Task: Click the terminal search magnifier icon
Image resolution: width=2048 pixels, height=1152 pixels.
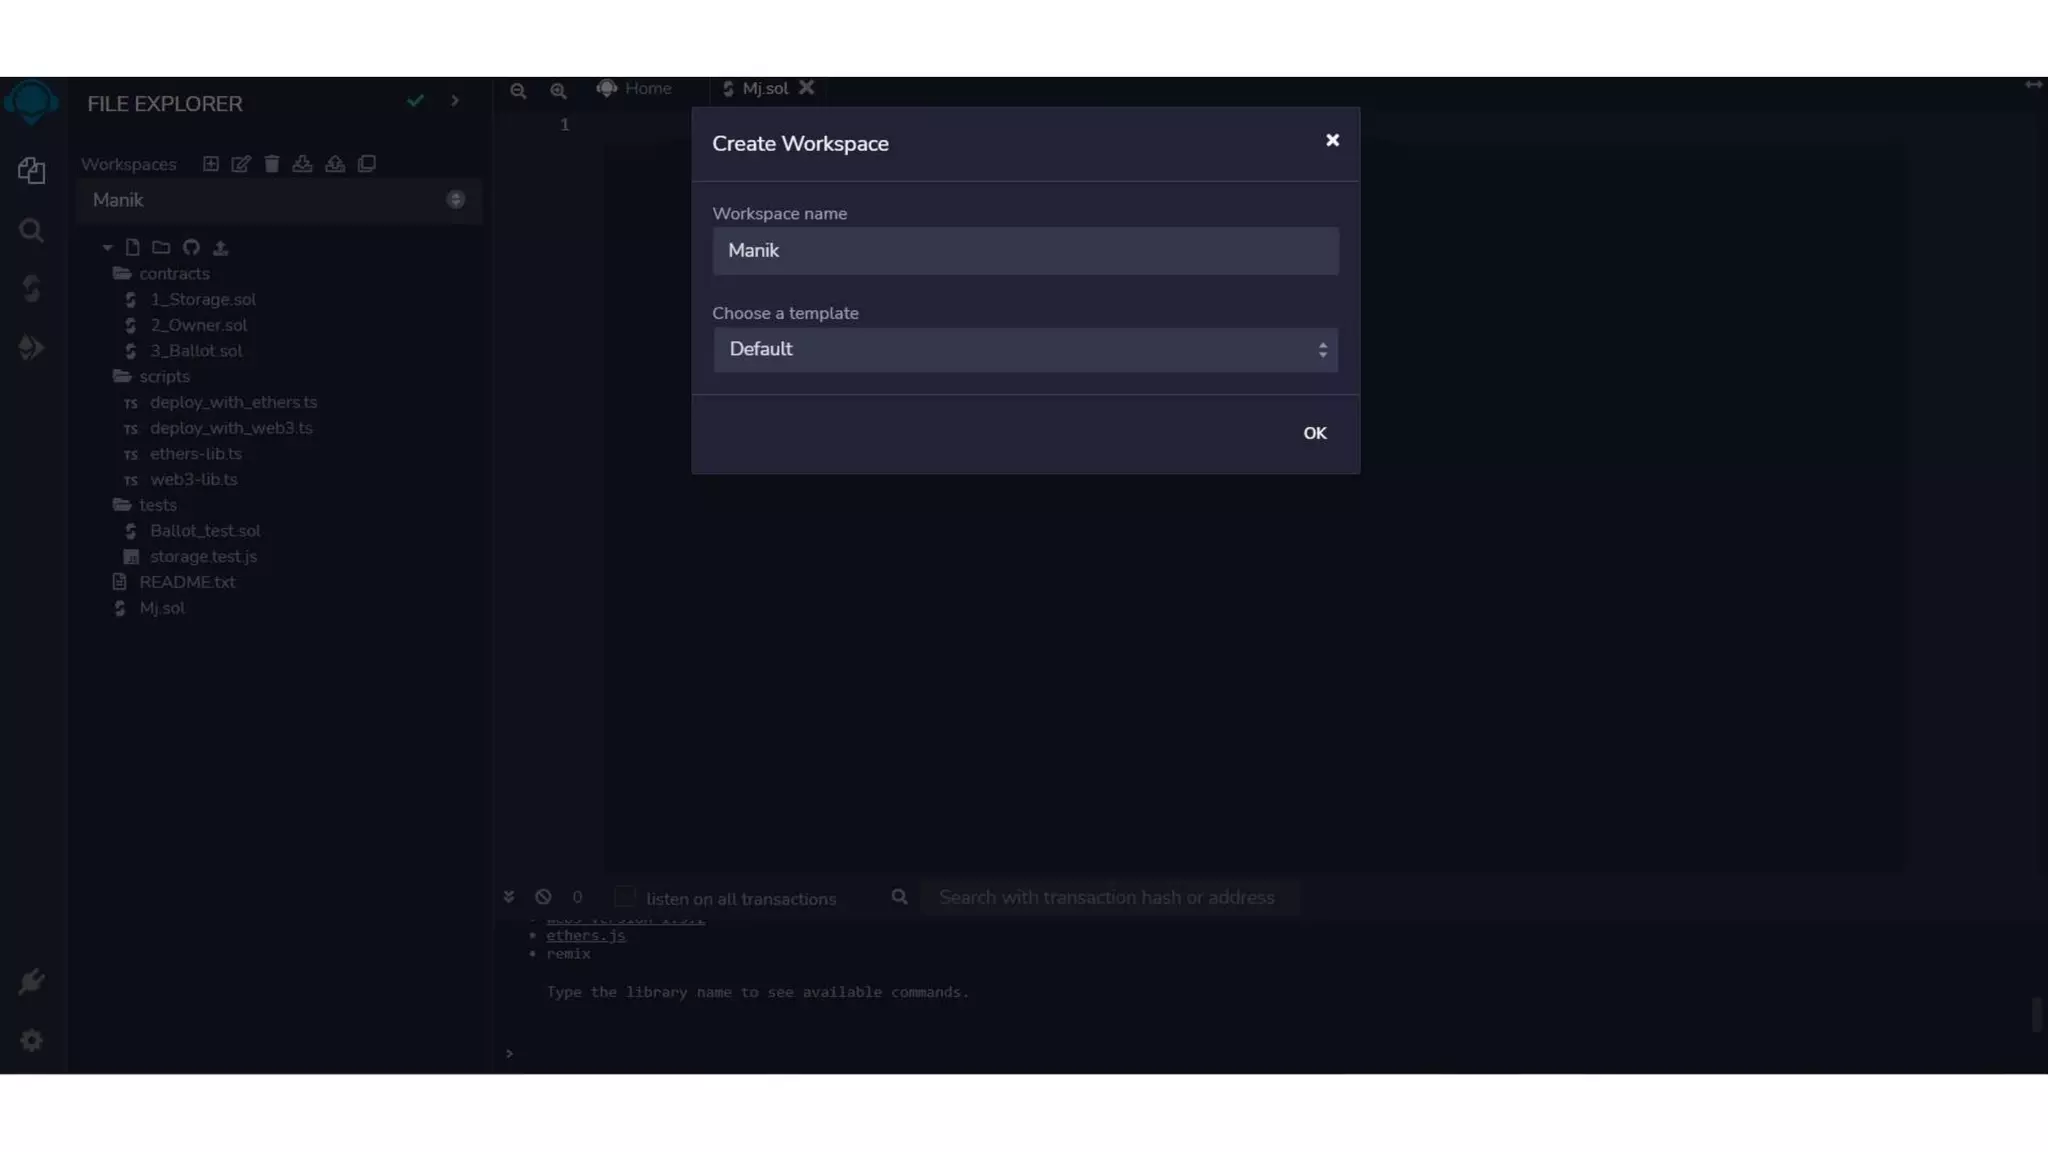Action: coord(900,897)
